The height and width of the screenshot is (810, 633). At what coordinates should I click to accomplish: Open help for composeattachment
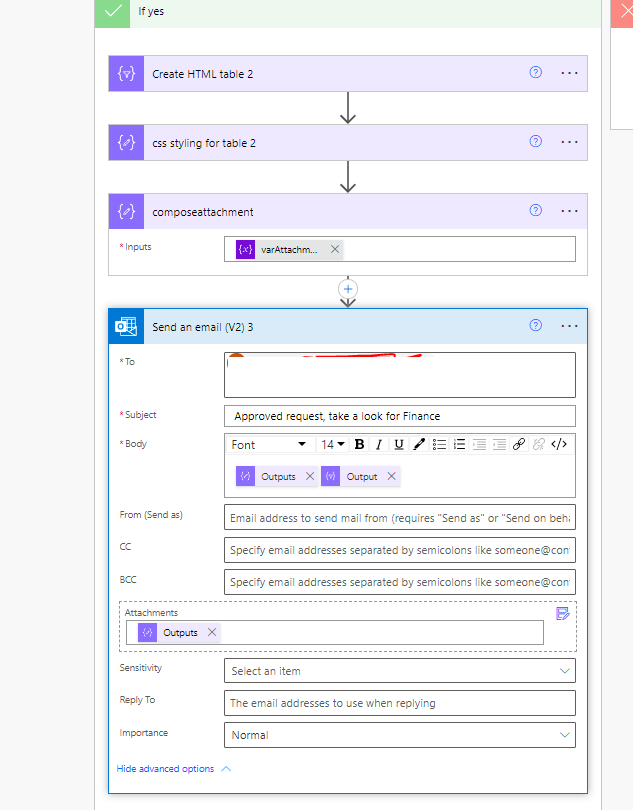point(535,210)
